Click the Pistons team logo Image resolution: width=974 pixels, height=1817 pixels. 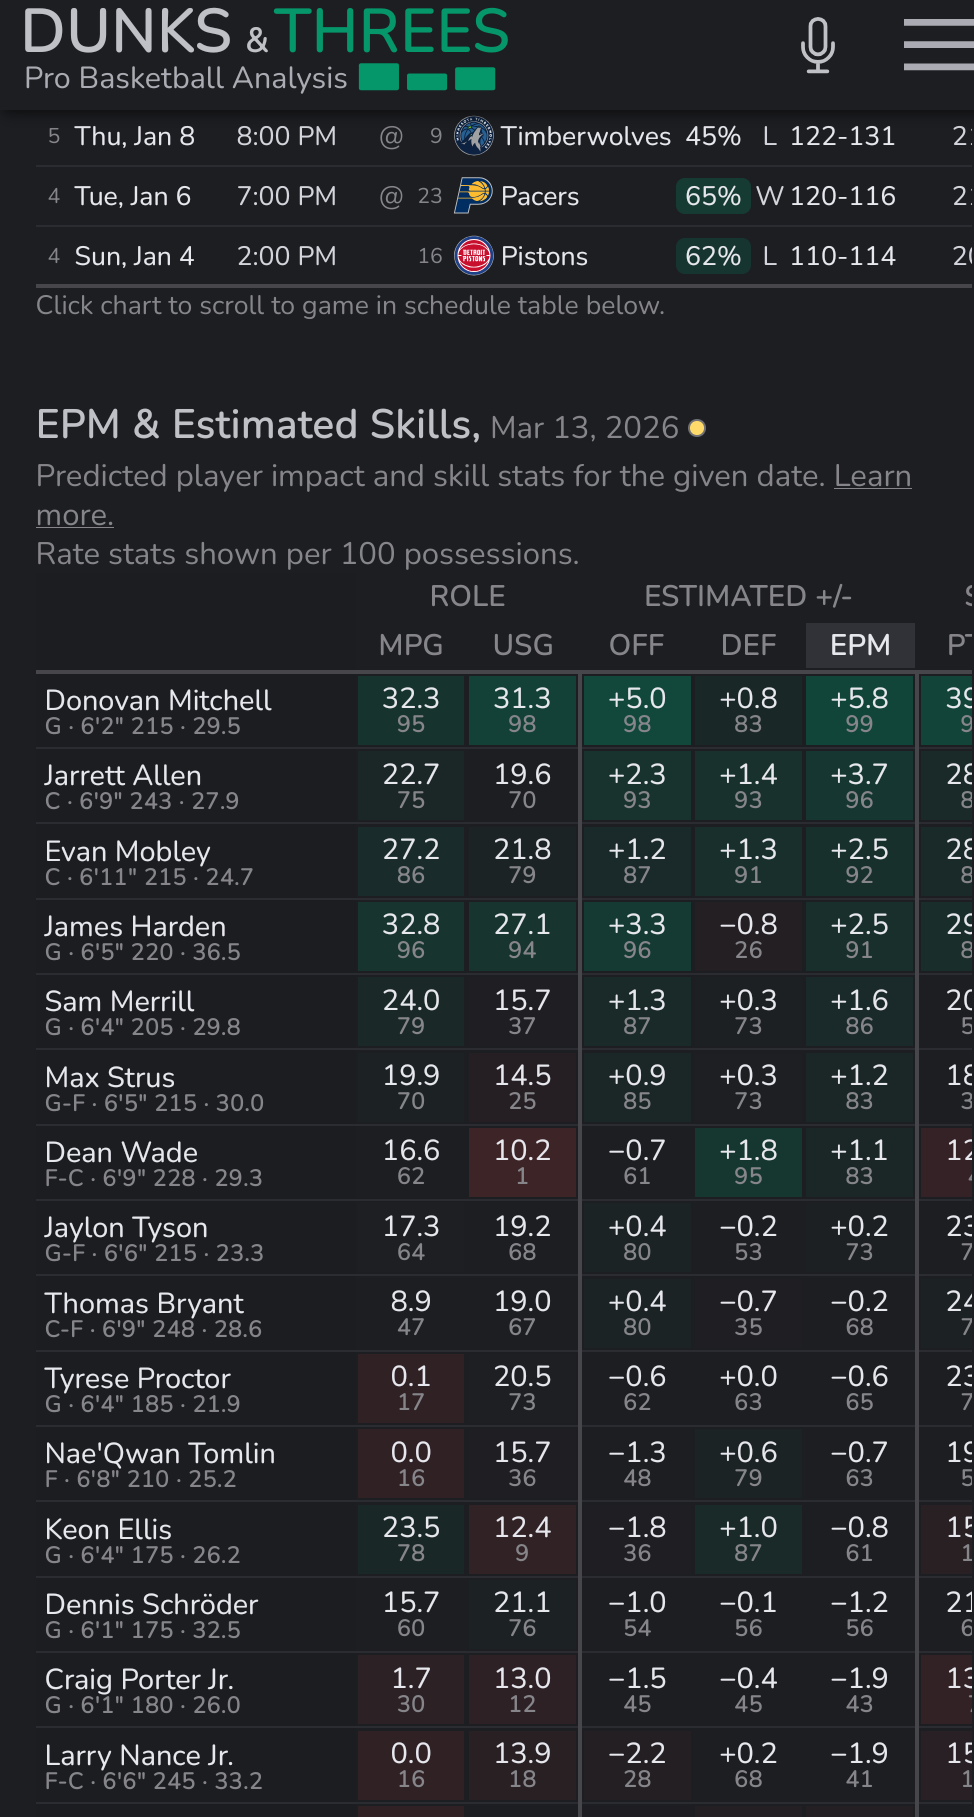[473, 256]
